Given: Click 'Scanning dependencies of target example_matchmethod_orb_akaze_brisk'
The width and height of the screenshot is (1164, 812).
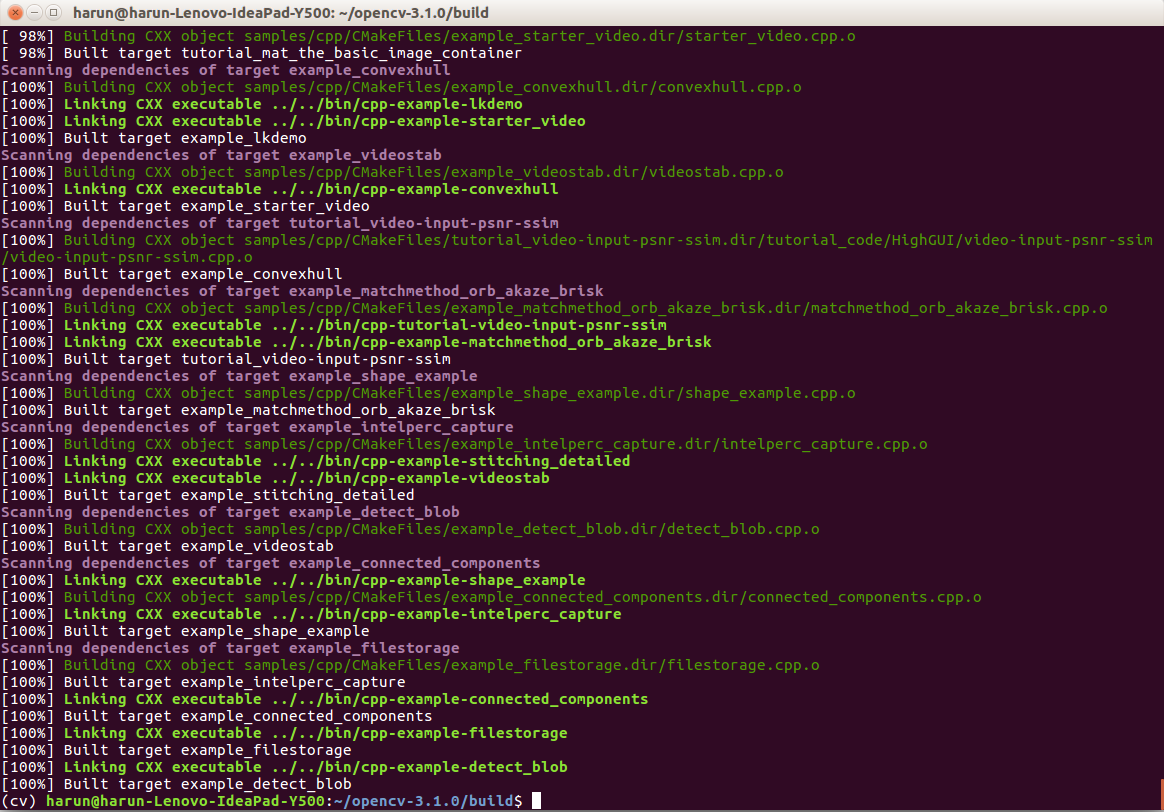Looking at the screenshot, I should tap(301, 292).
